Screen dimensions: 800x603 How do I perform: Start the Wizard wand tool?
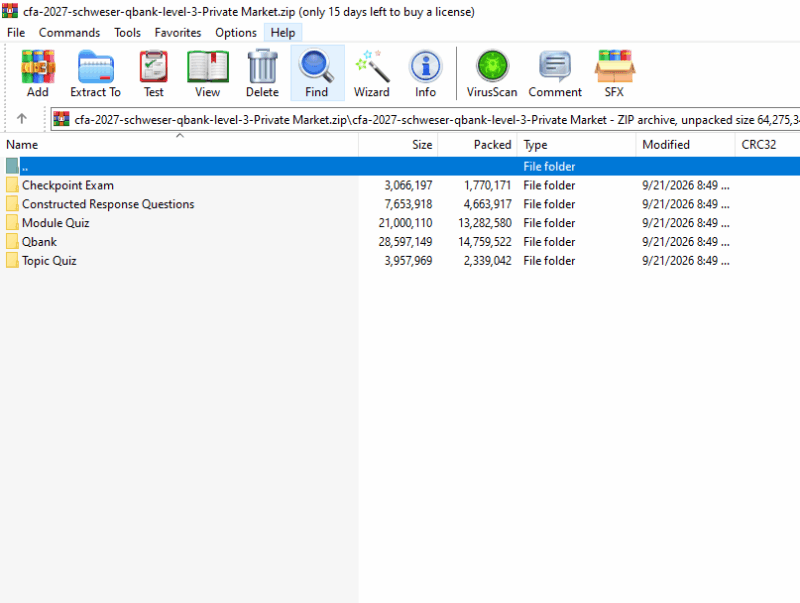click(x=372, y=73)
